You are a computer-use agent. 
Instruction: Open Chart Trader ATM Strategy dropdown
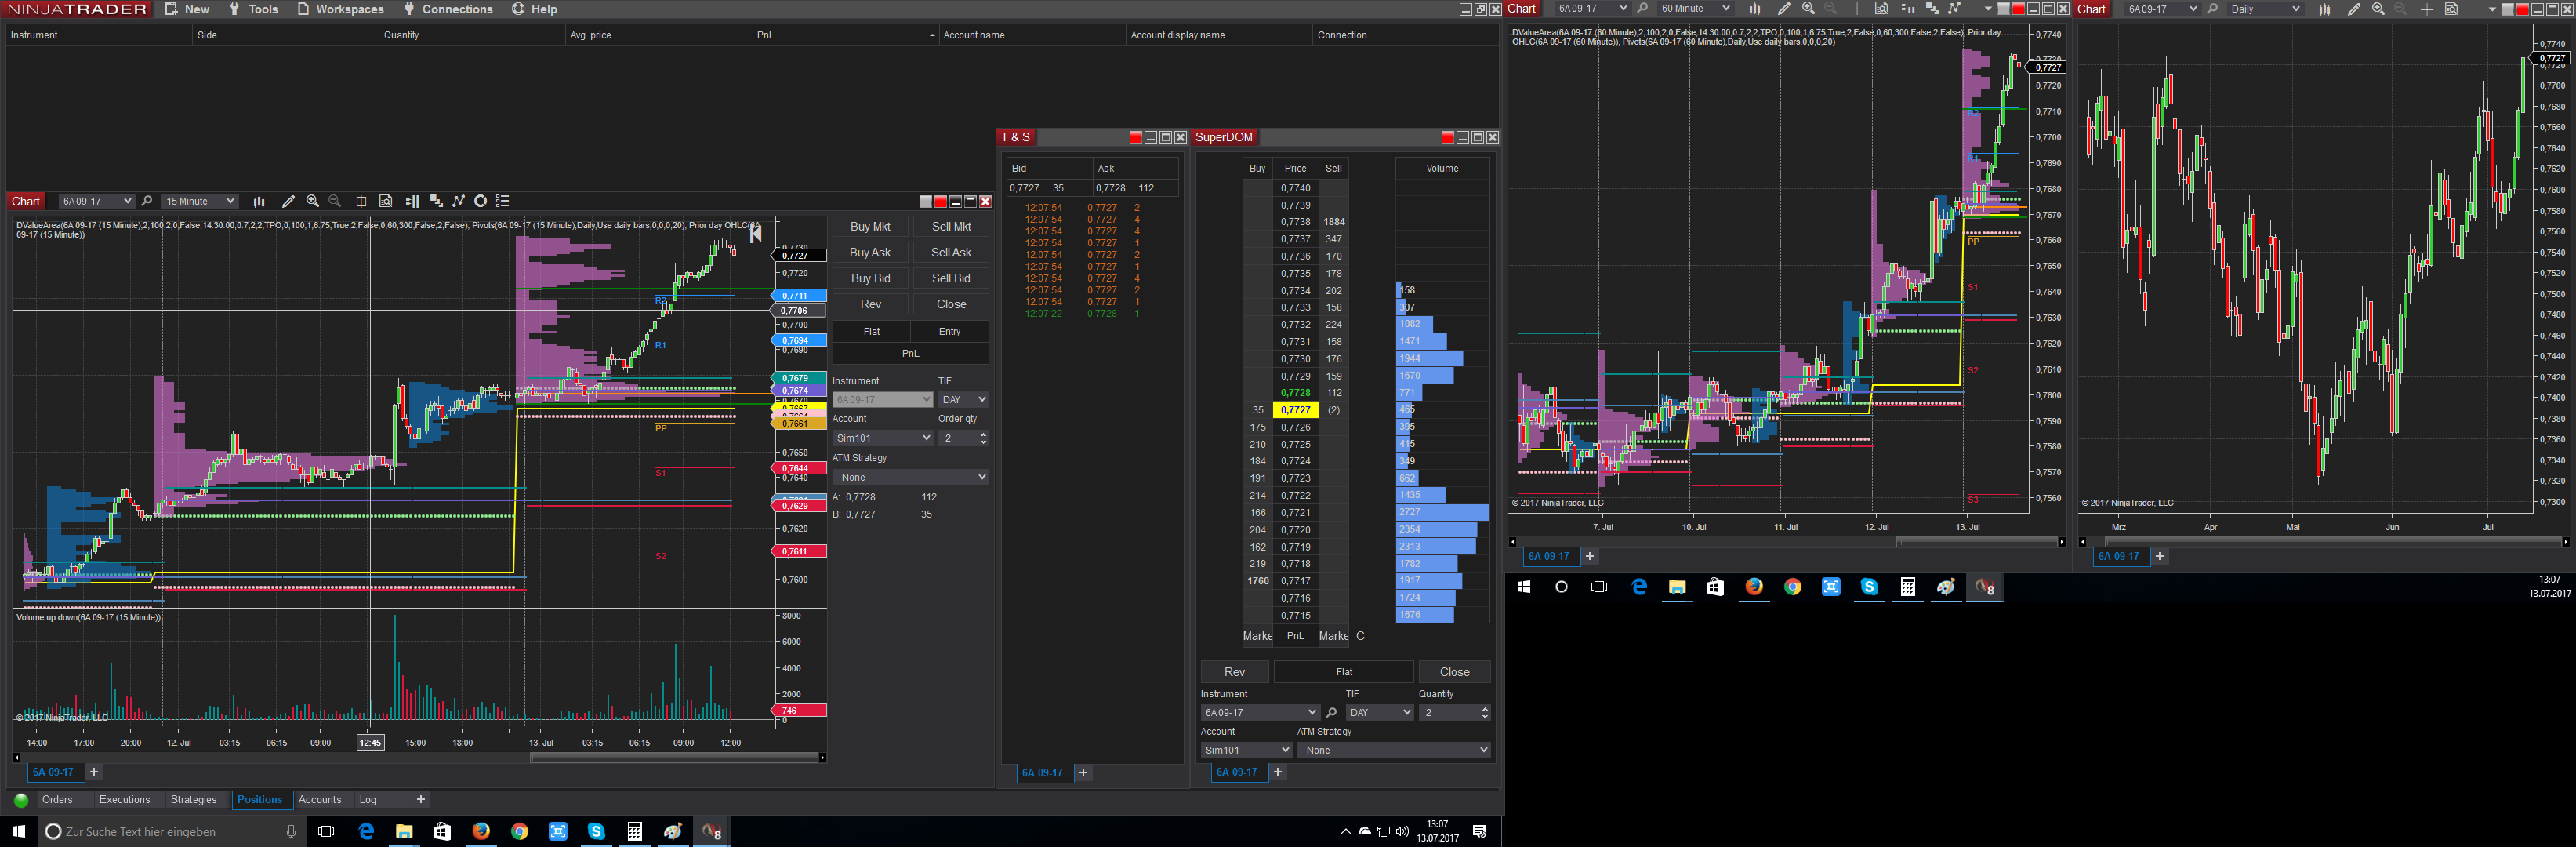911,477
